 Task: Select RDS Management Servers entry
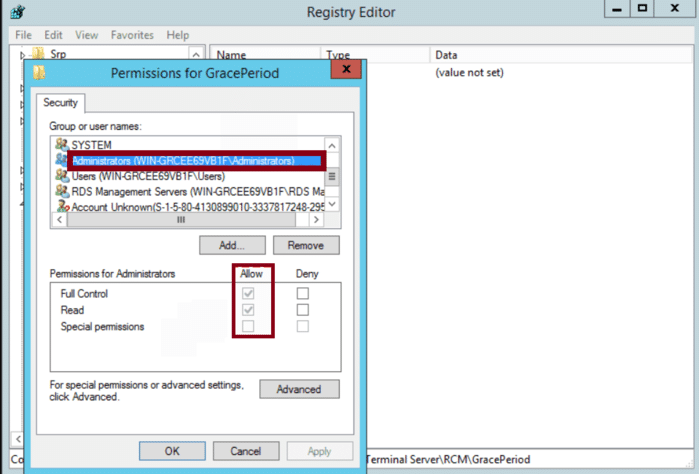(x=197, y=192)
